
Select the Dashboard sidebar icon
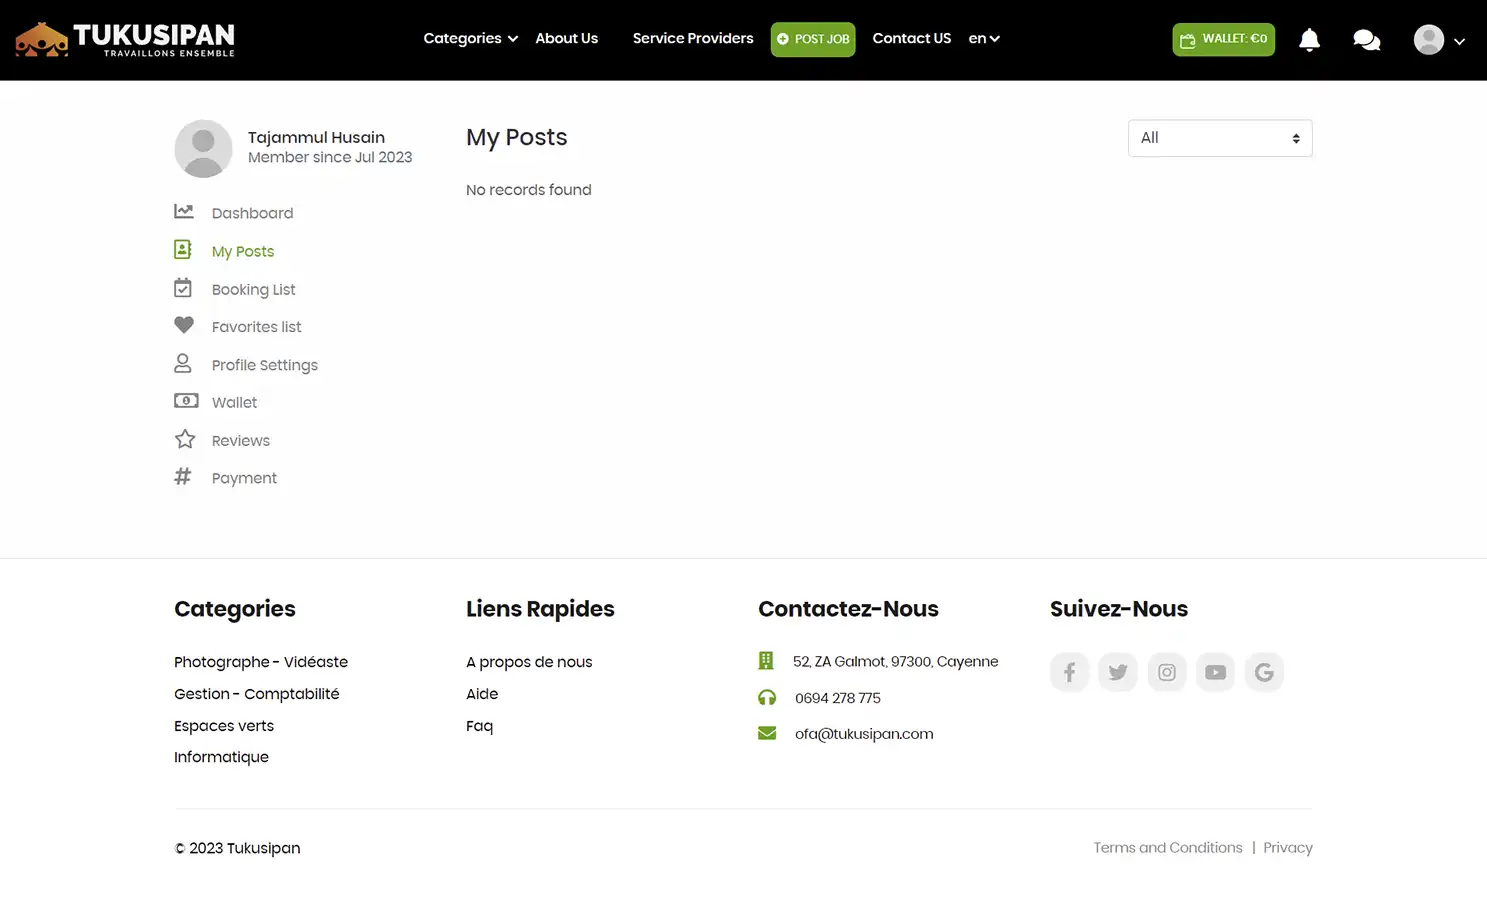184,211
